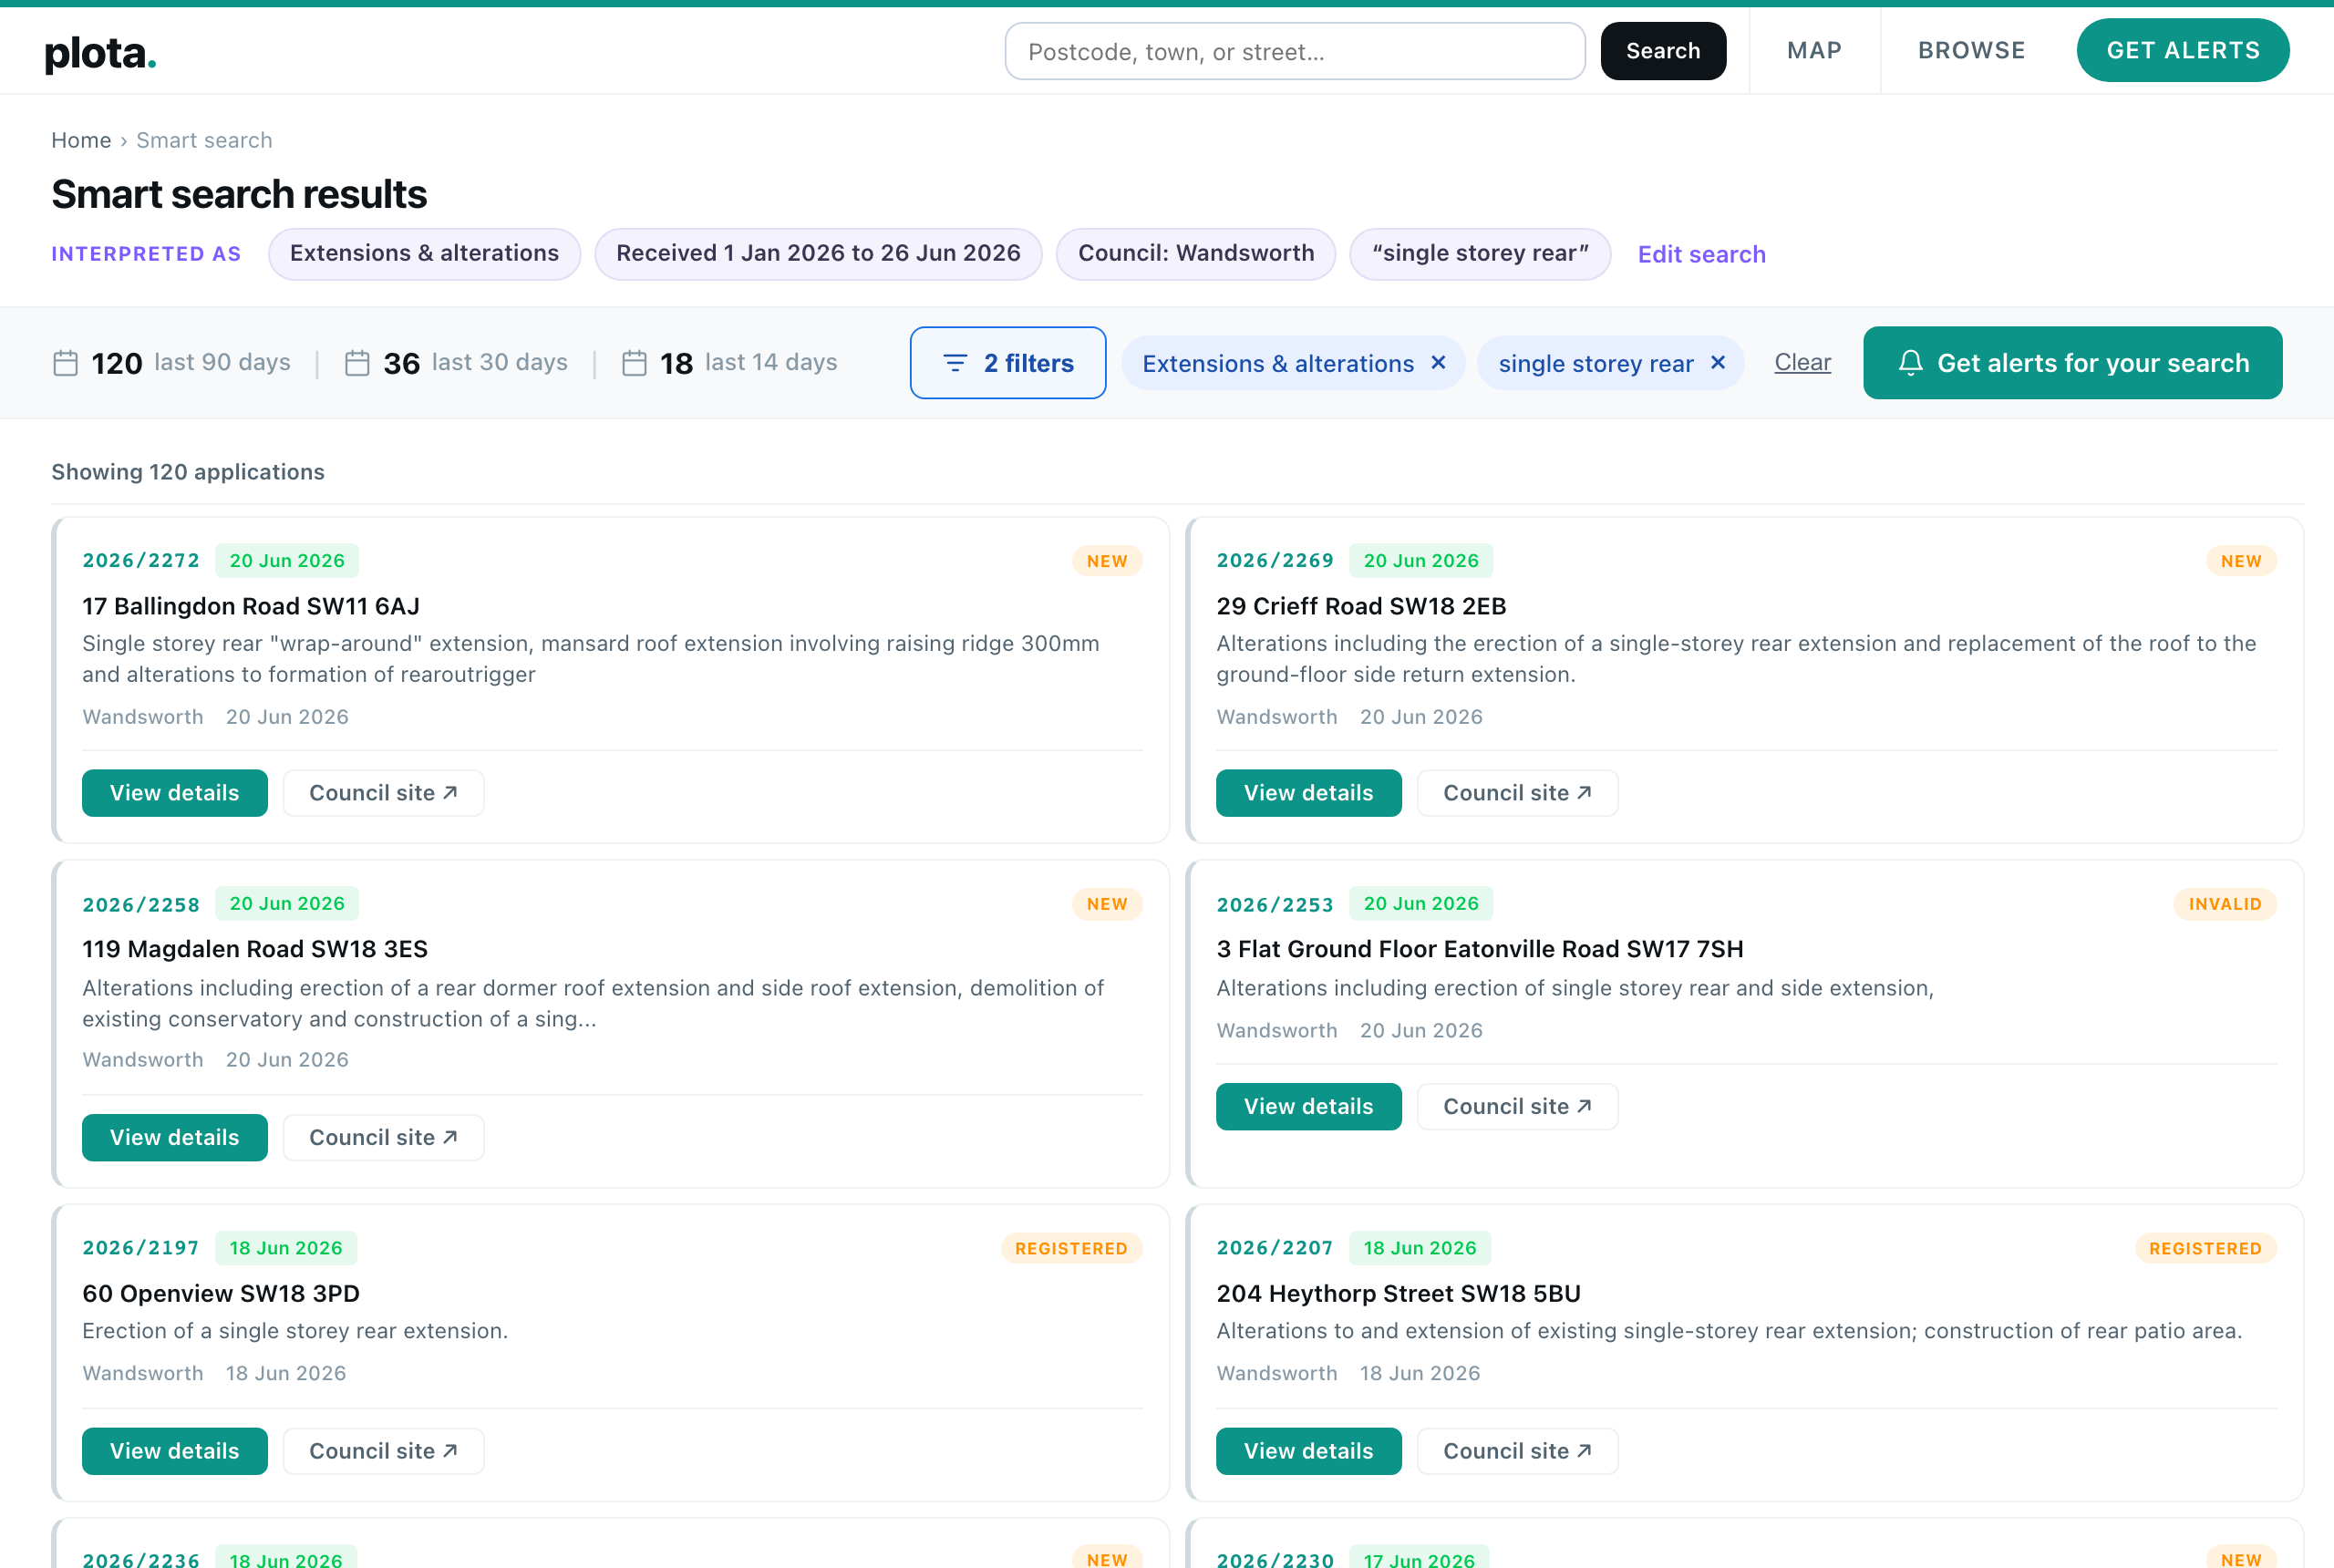Remove the single storey rear filter chip
Image resolution: width=2334 pixels, height=1568 pixels.
[x=1718, y=362]
